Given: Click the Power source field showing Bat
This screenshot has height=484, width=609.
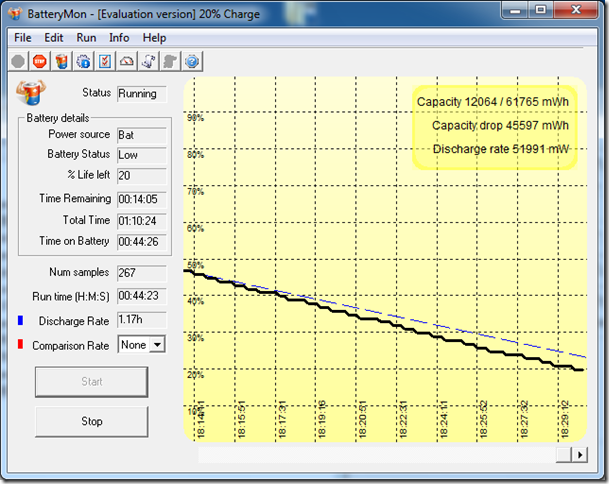Looking at the screenshot, I should click(142, 135).
